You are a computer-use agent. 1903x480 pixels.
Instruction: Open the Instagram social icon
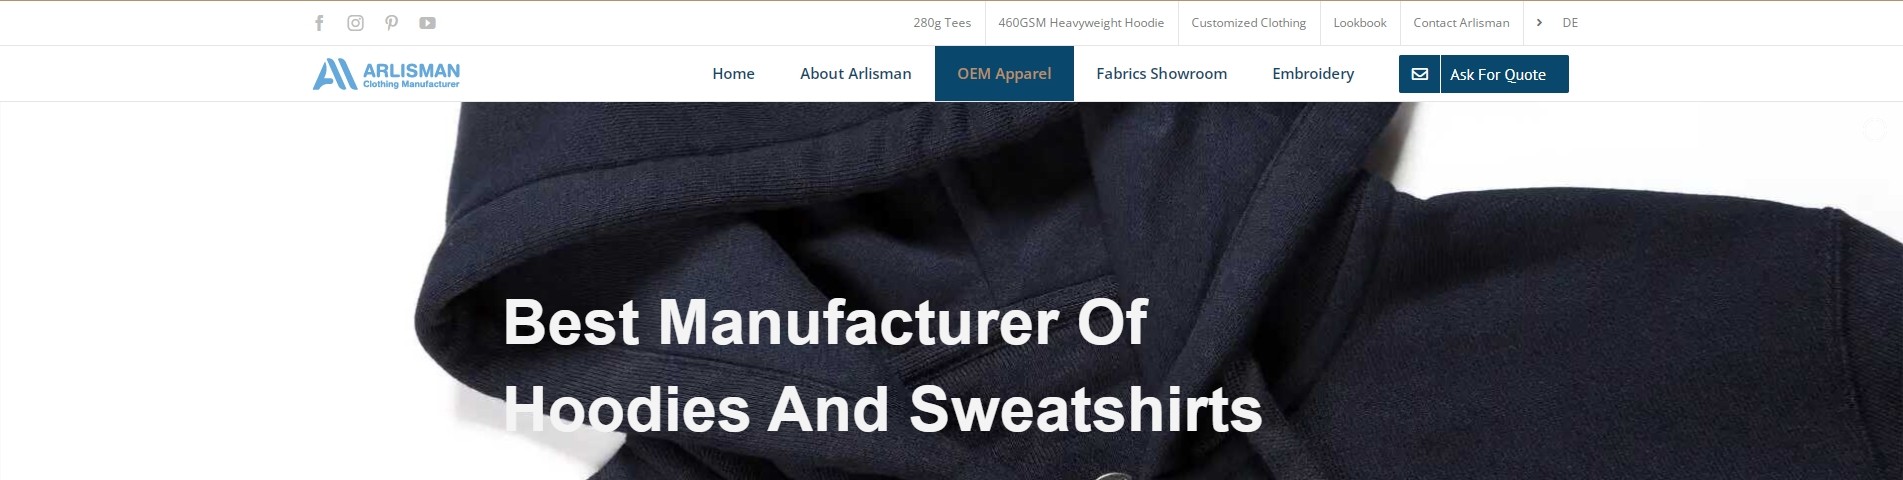point(355,23)
